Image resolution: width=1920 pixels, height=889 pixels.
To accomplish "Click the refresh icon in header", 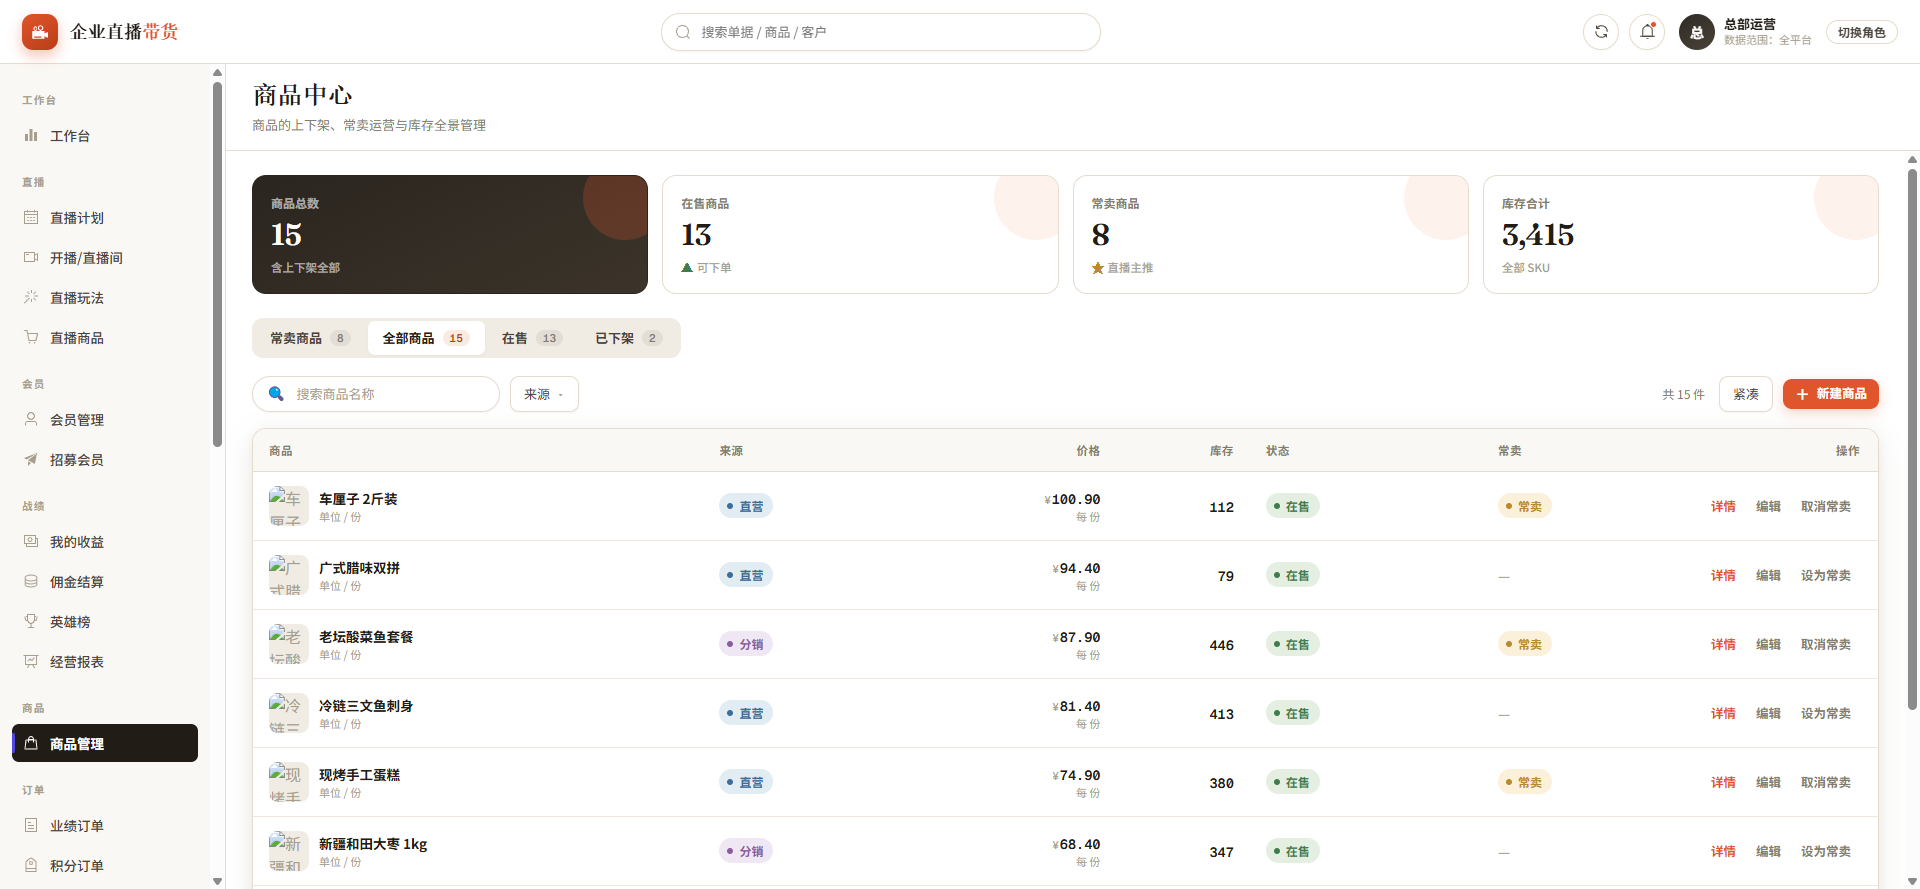I will coord(1601,32).
